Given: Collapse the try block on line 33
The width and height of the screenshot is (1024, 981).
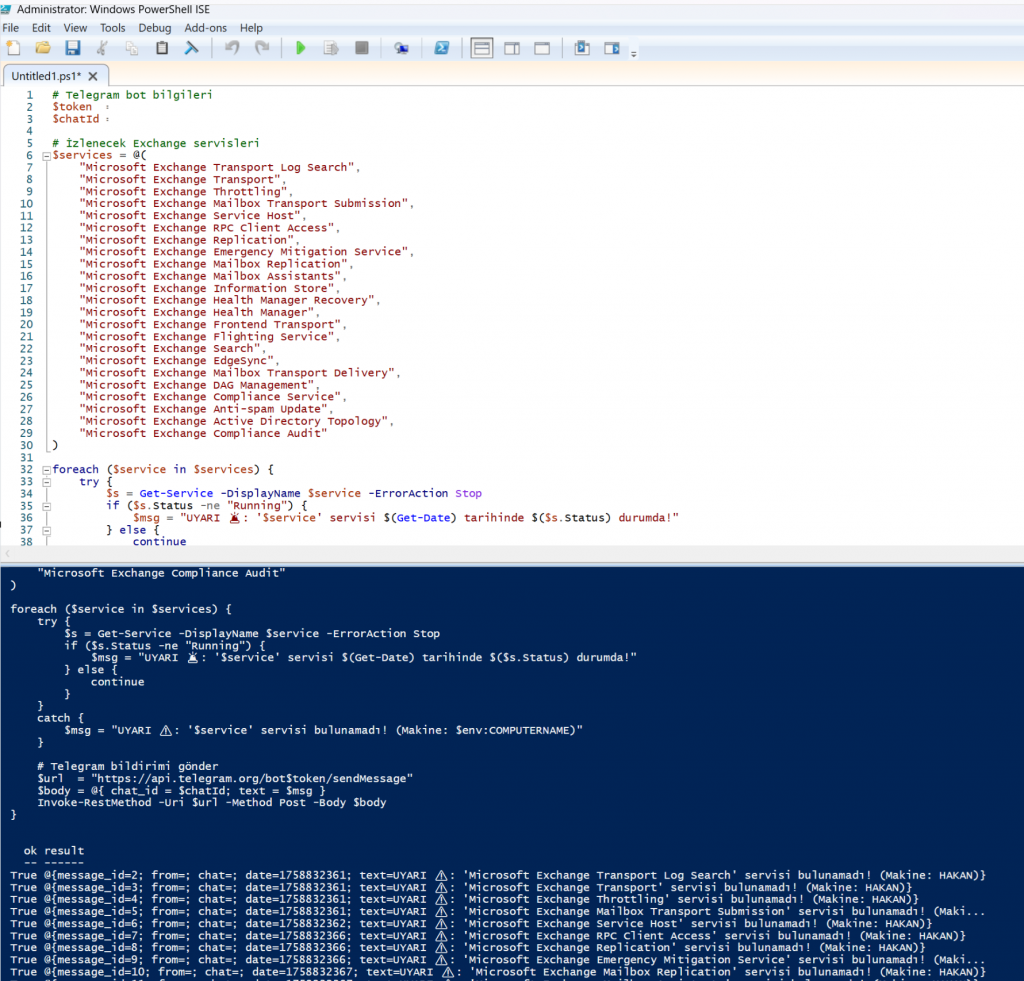Looking at the screenshot, I should (x=46, y=482).
